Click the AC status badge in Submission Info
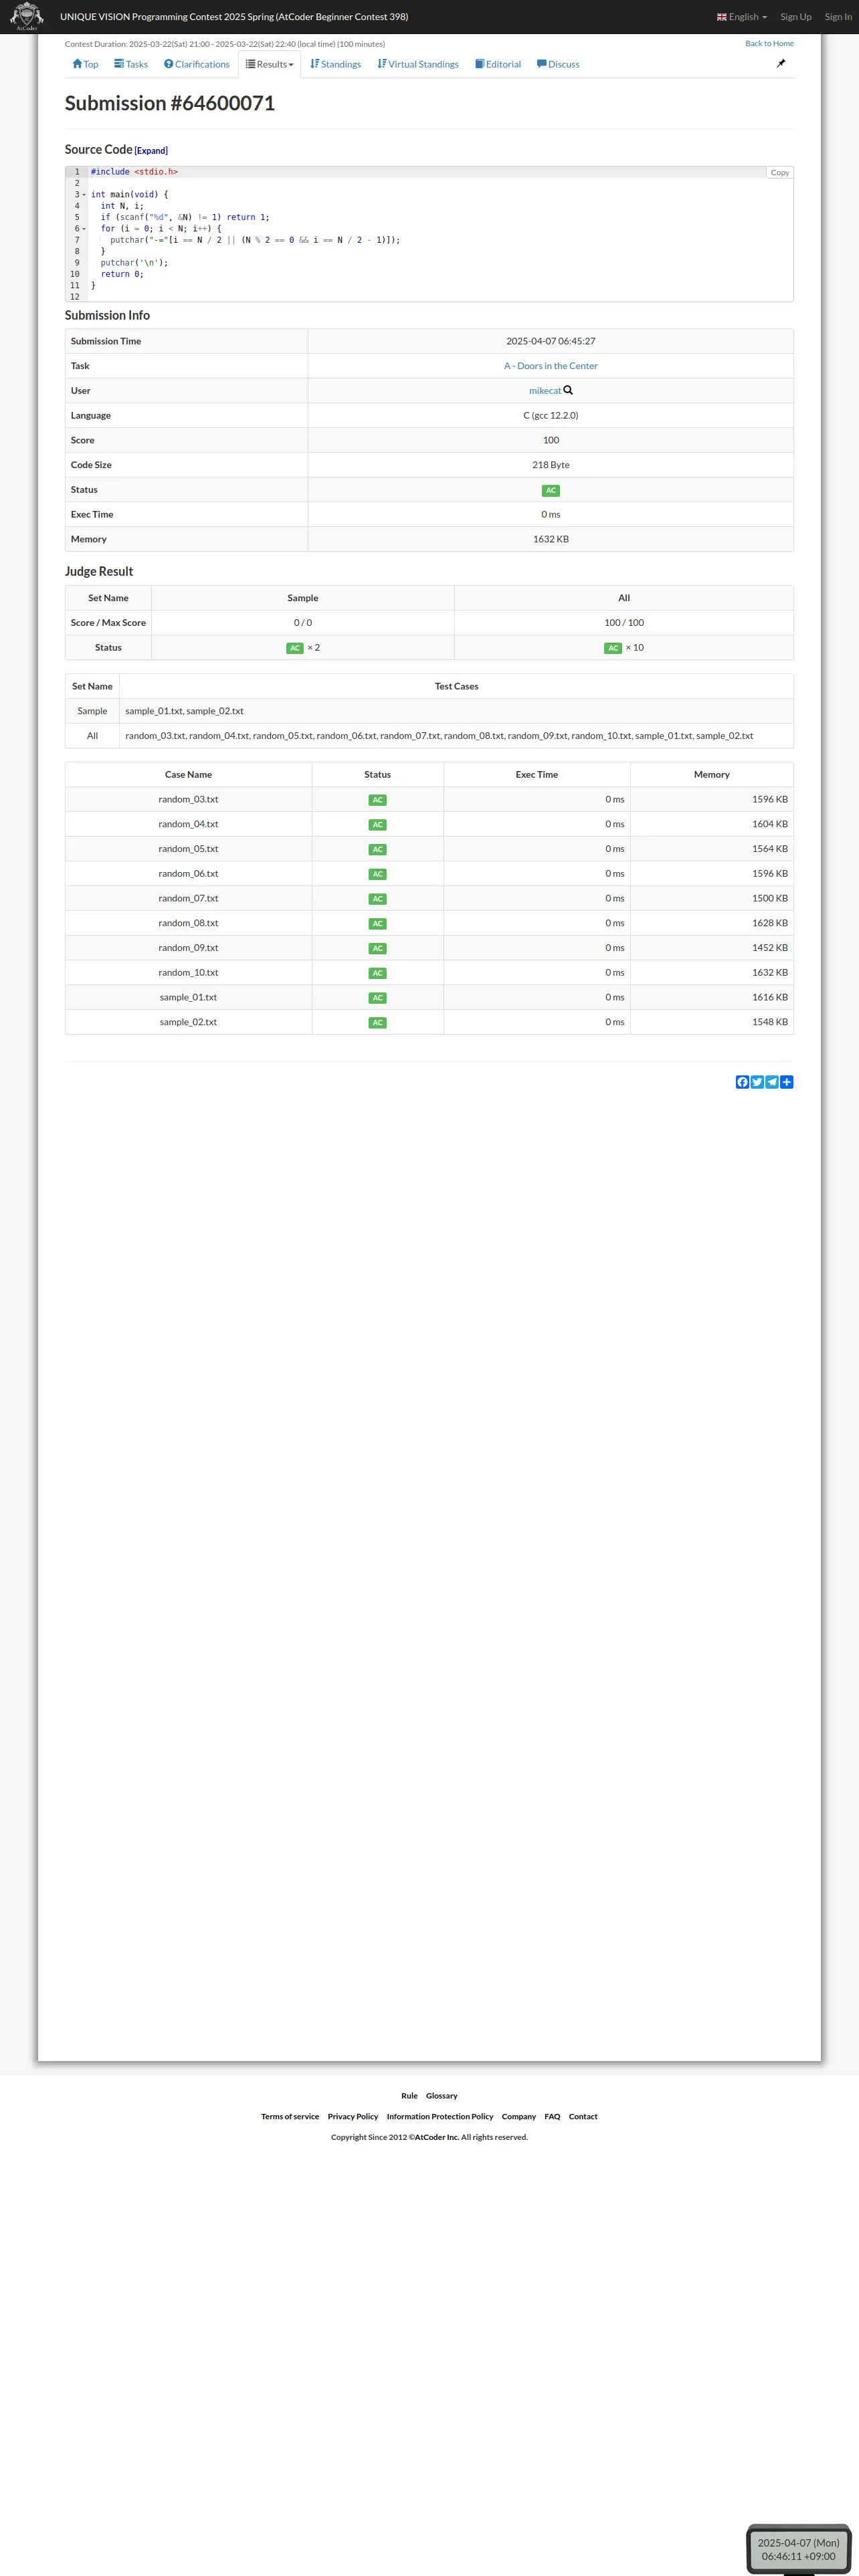 tap(551, 490)
